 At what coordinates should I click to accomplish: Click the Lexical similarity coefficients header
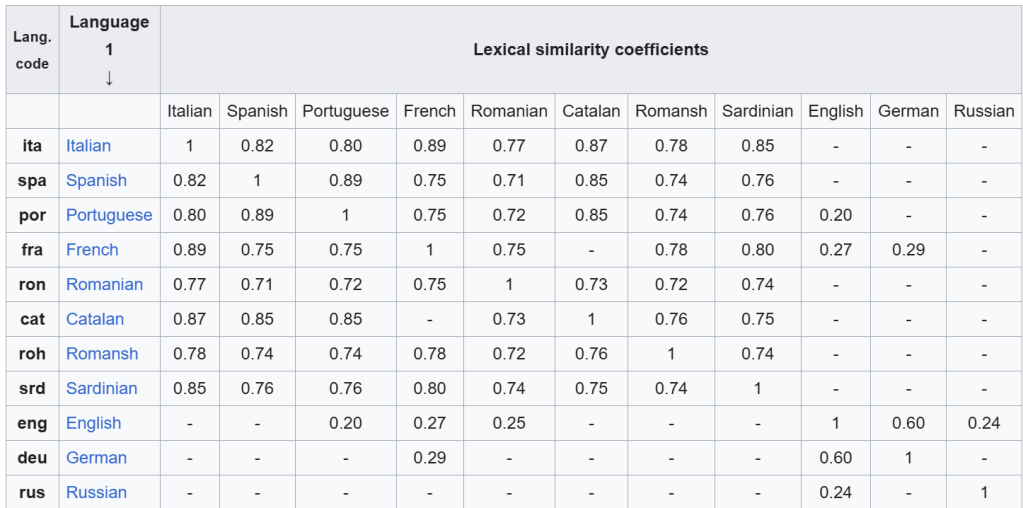(590, 50)
